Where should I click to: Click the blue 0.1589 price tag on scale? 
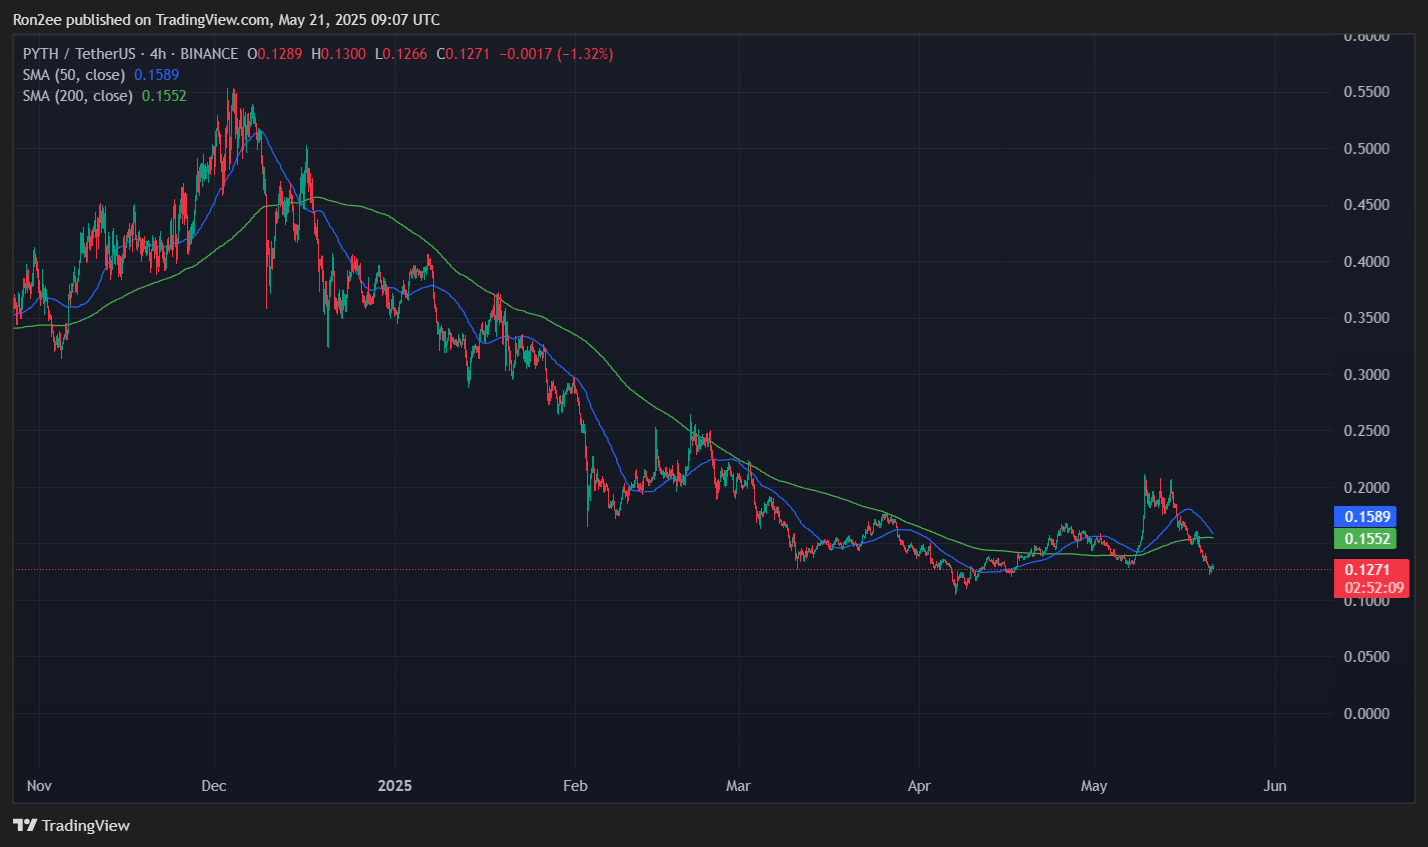1365,517
